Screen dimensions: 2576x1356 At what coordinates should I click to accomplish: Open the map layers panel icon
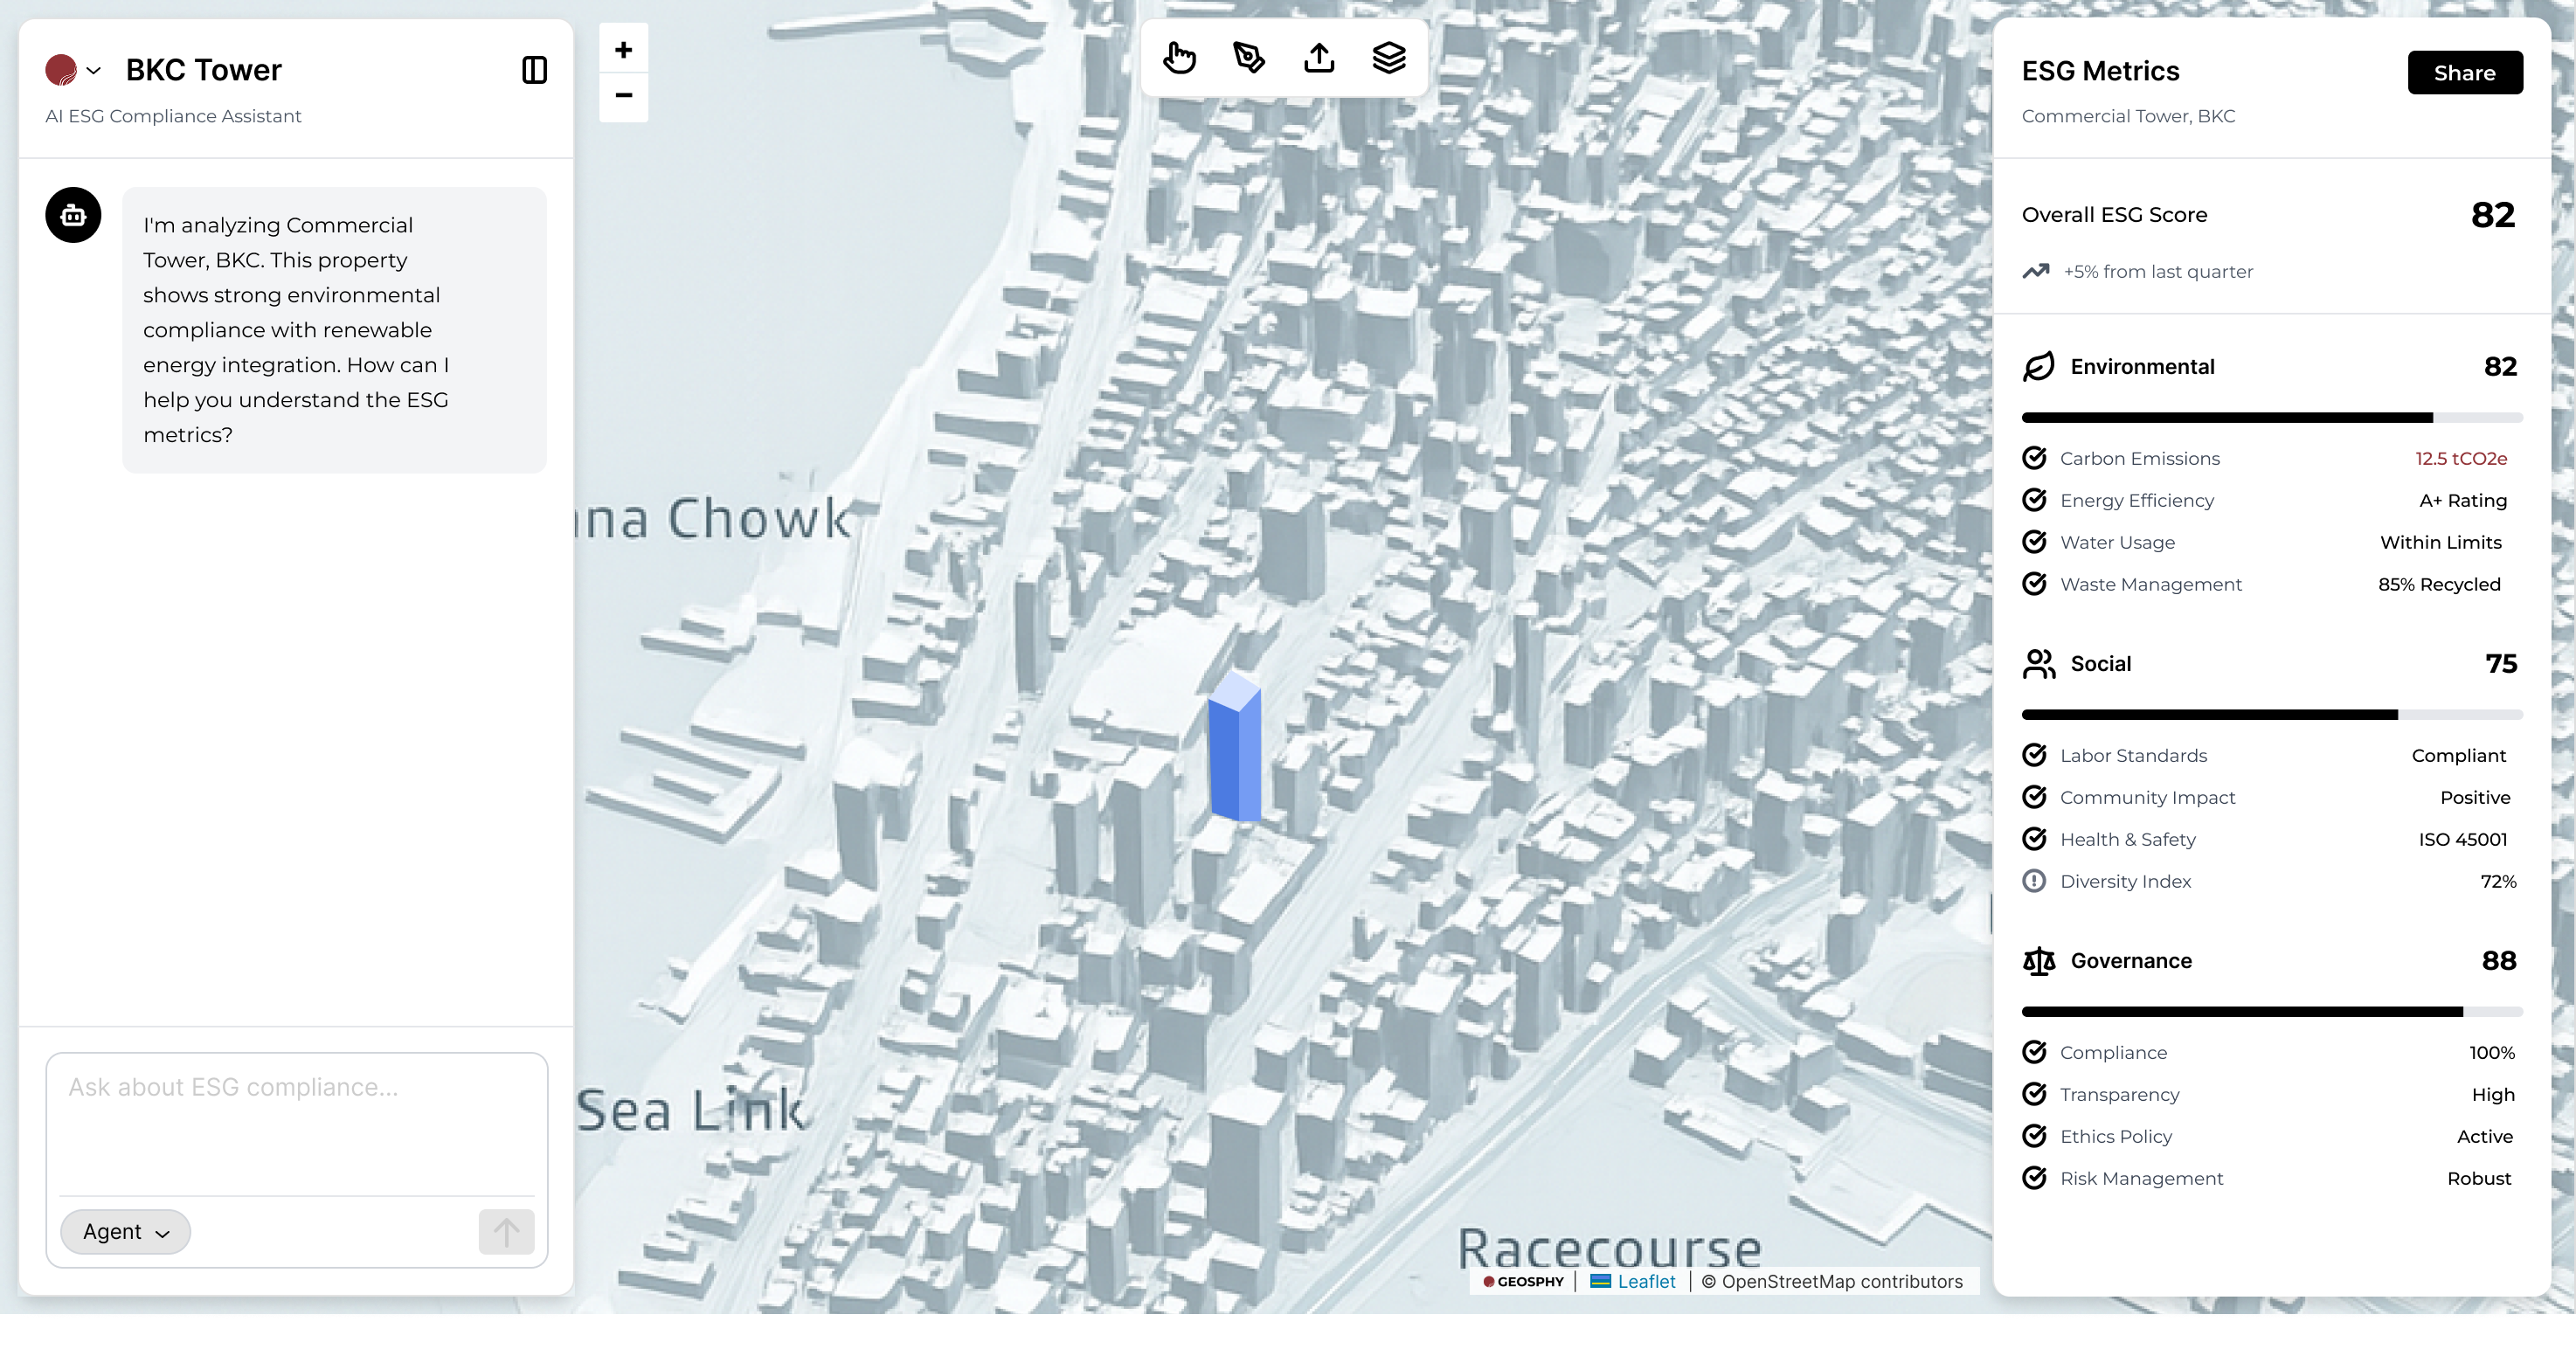1389,57
